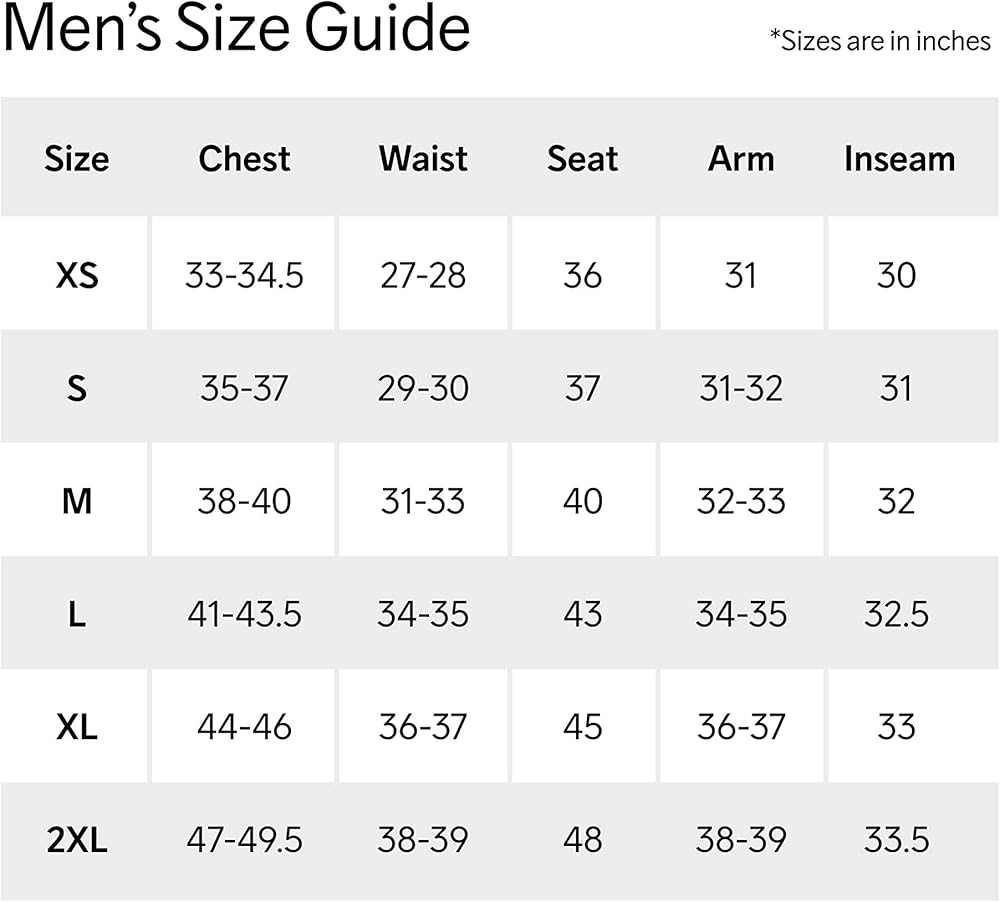Click the Men's Size Guide title
1000x902 pixels.
click(236, 30)
